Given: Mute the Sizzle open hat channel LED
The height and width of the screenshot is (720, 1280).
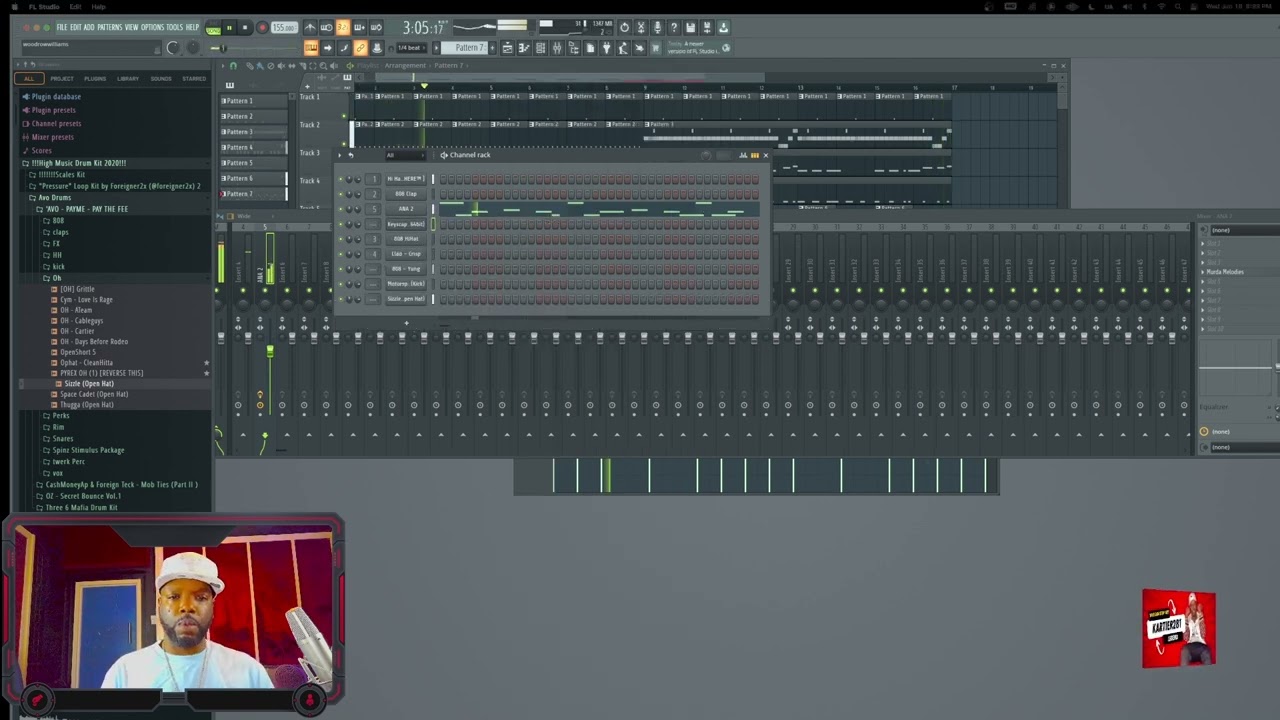Looking at the screenshot, I should 340,298.
